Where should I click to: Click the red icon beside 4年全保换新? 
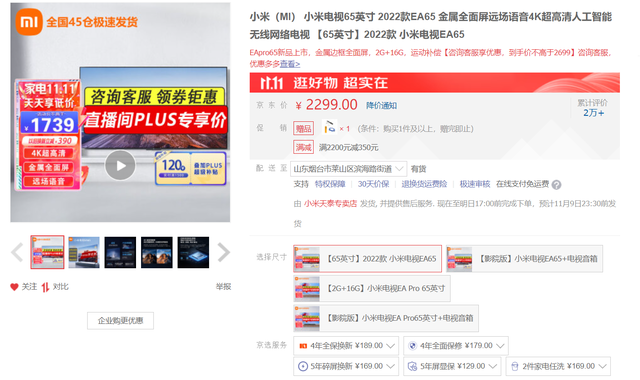tap(303, 346)
